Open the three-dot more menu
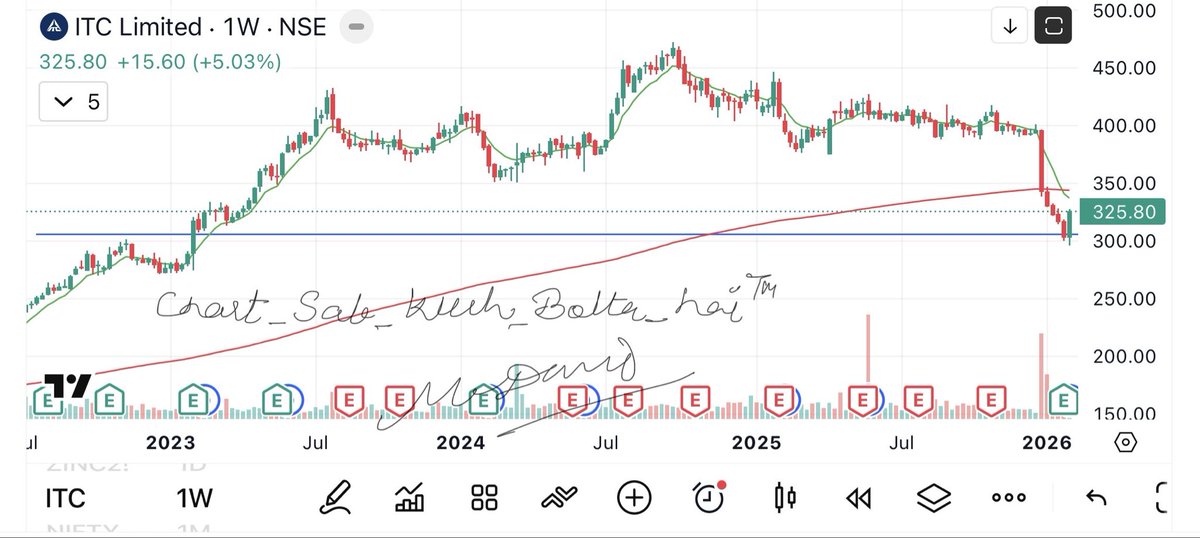The image size is (1200, 538). click(1008, 497)
